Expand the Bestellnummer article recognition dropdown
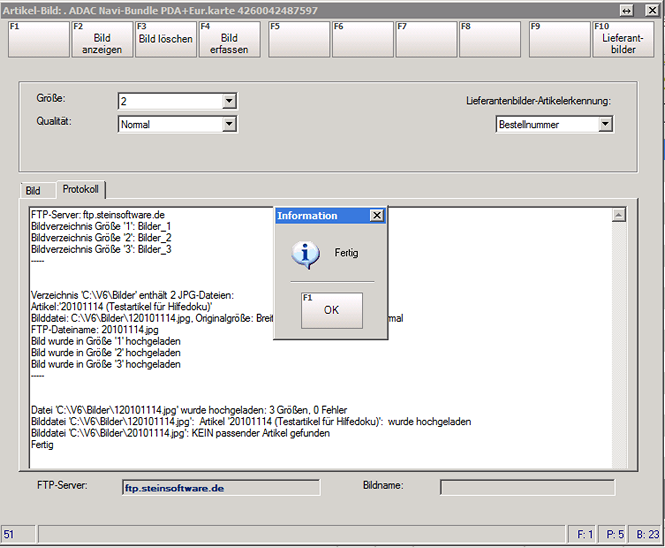 click(605, 124)
